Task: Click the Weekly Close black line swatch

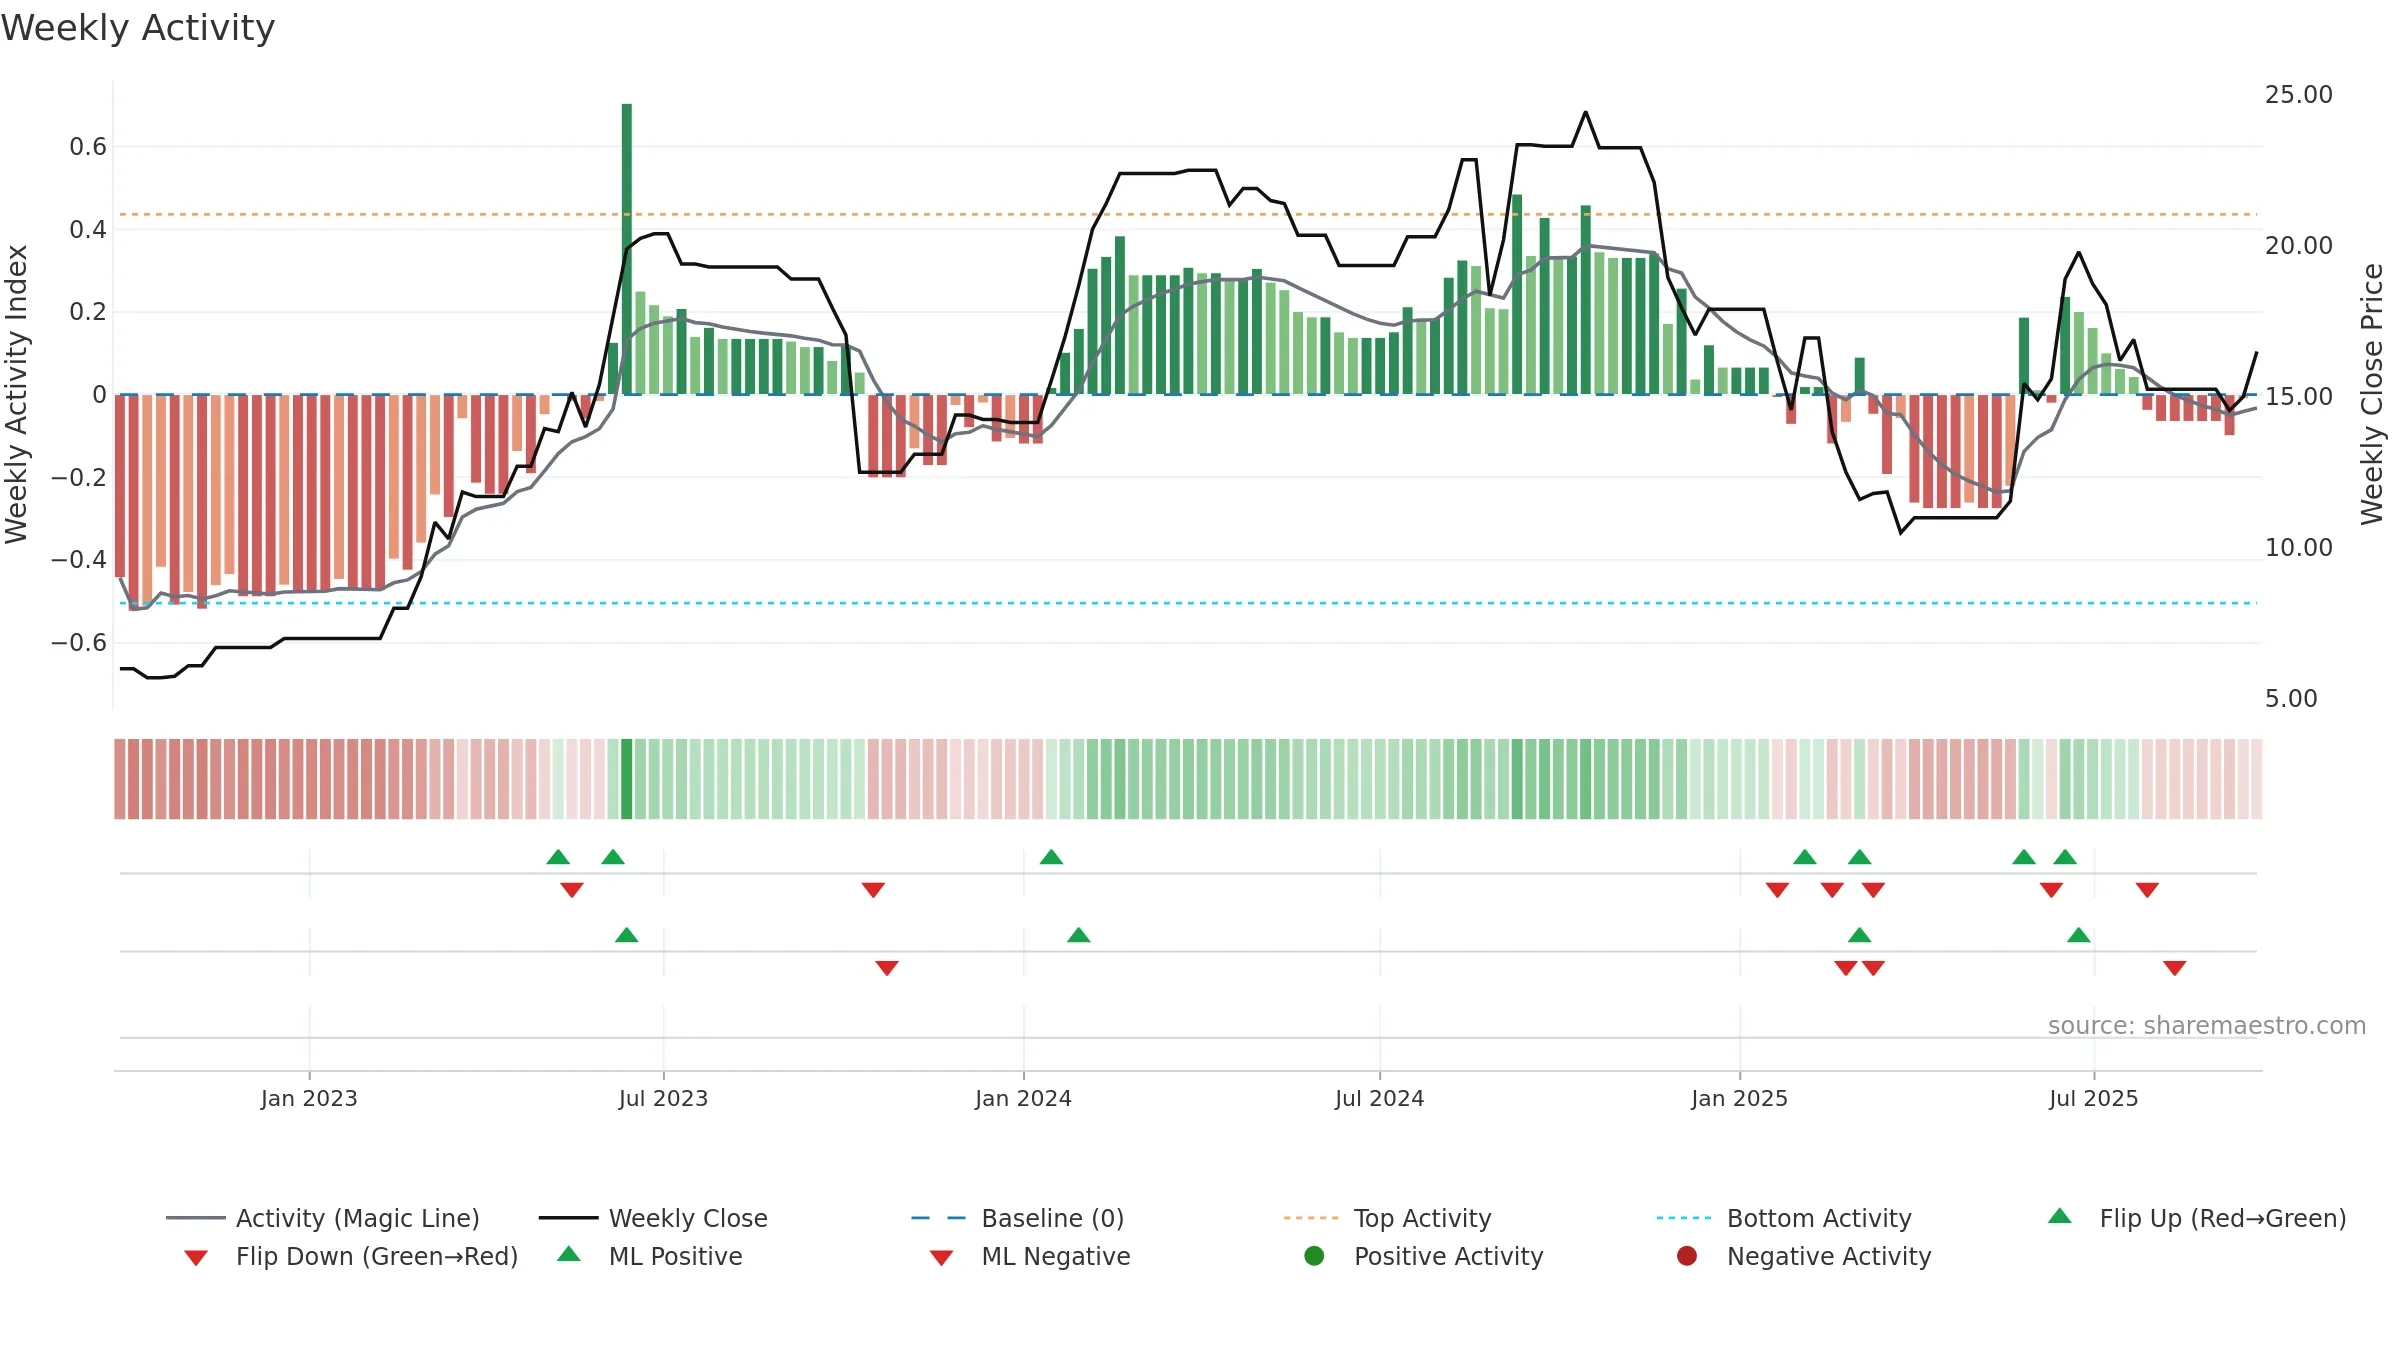Action: pos(568,1218)
